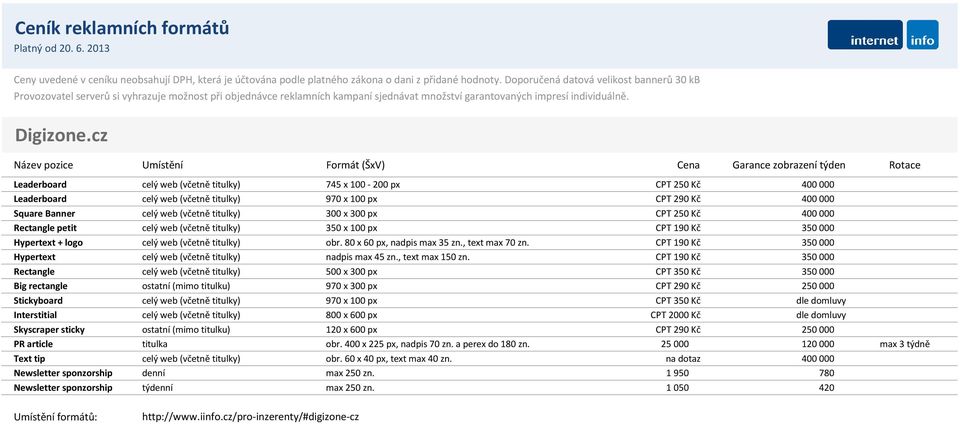Viewport: 960px width, 424px height.
Task: Click the 'Cena' column header
Action: [x=688, y=165]
